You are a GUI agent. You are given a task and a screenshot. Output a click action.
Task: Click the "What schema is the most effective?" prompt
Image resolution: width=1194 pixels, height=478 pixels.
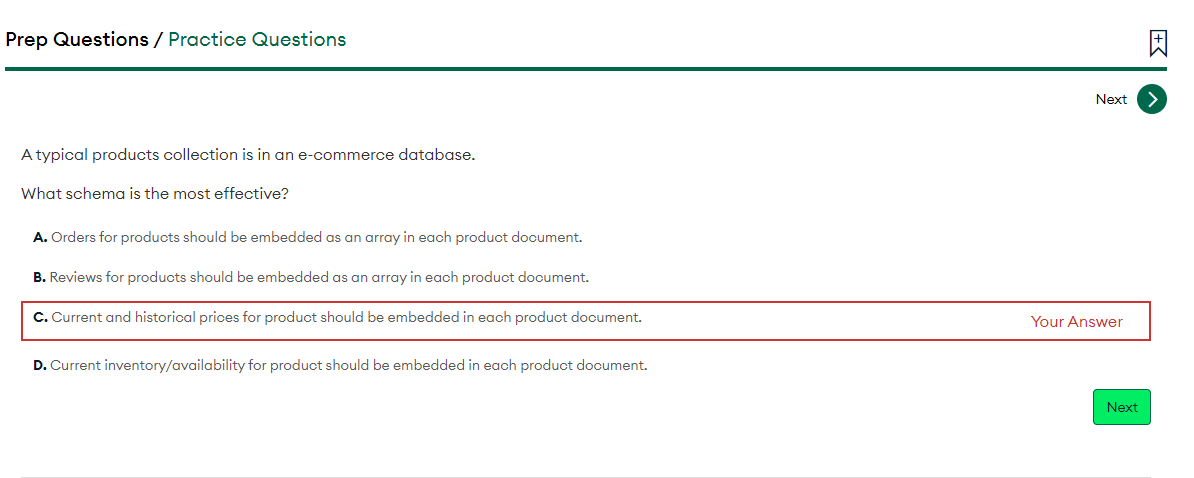coord(155,193)
